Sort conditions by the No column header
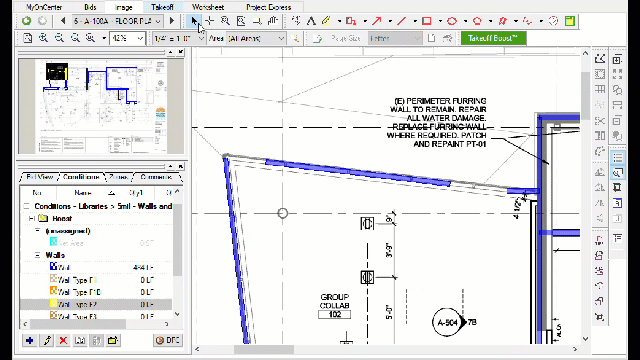Viewport: 640px width, 360px height. [38, 192]
